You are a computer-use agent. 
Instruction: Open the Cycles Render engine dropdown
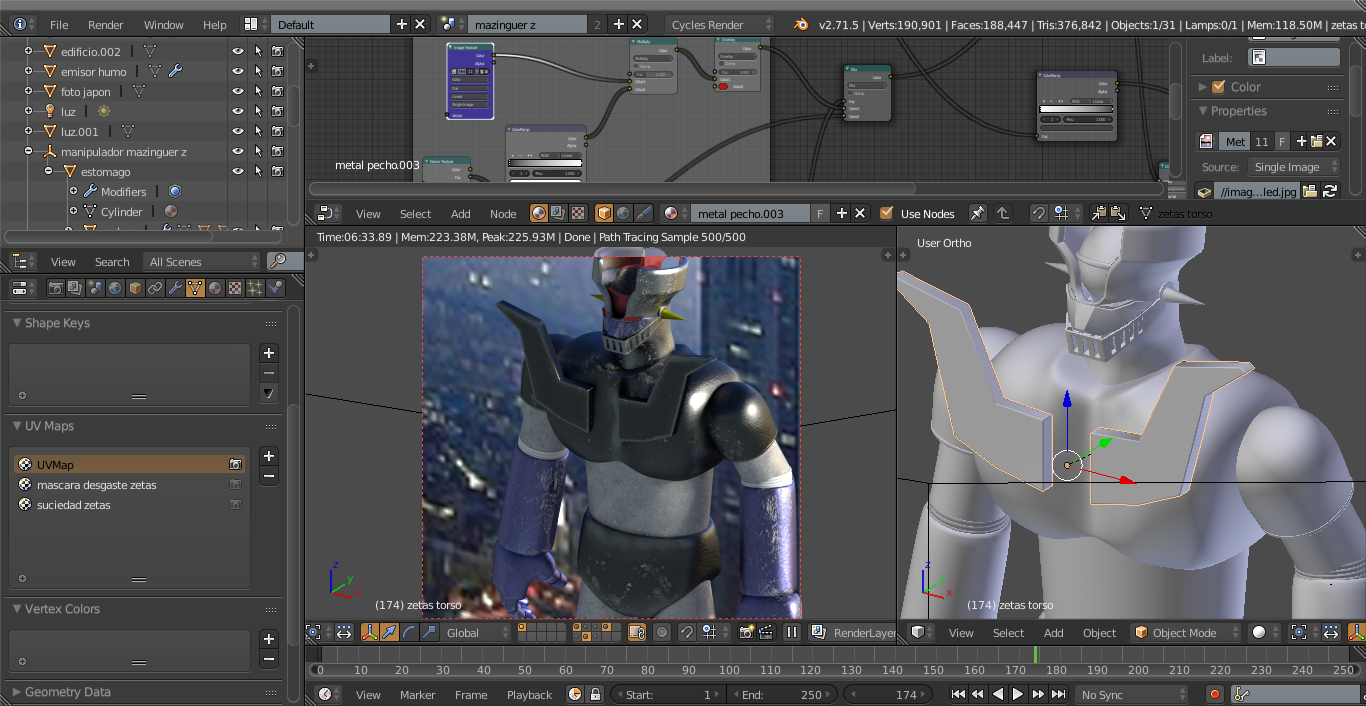[719, 24]
